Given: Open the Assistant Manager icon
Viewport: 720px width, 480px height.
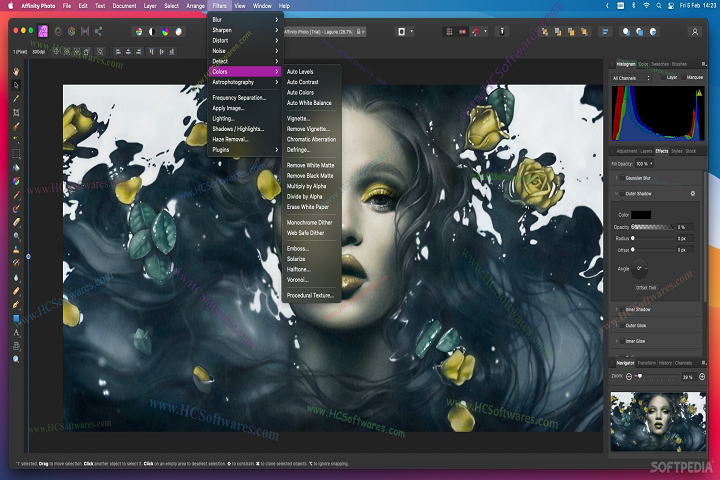Looking at the screenshot, I should [502, 32].
